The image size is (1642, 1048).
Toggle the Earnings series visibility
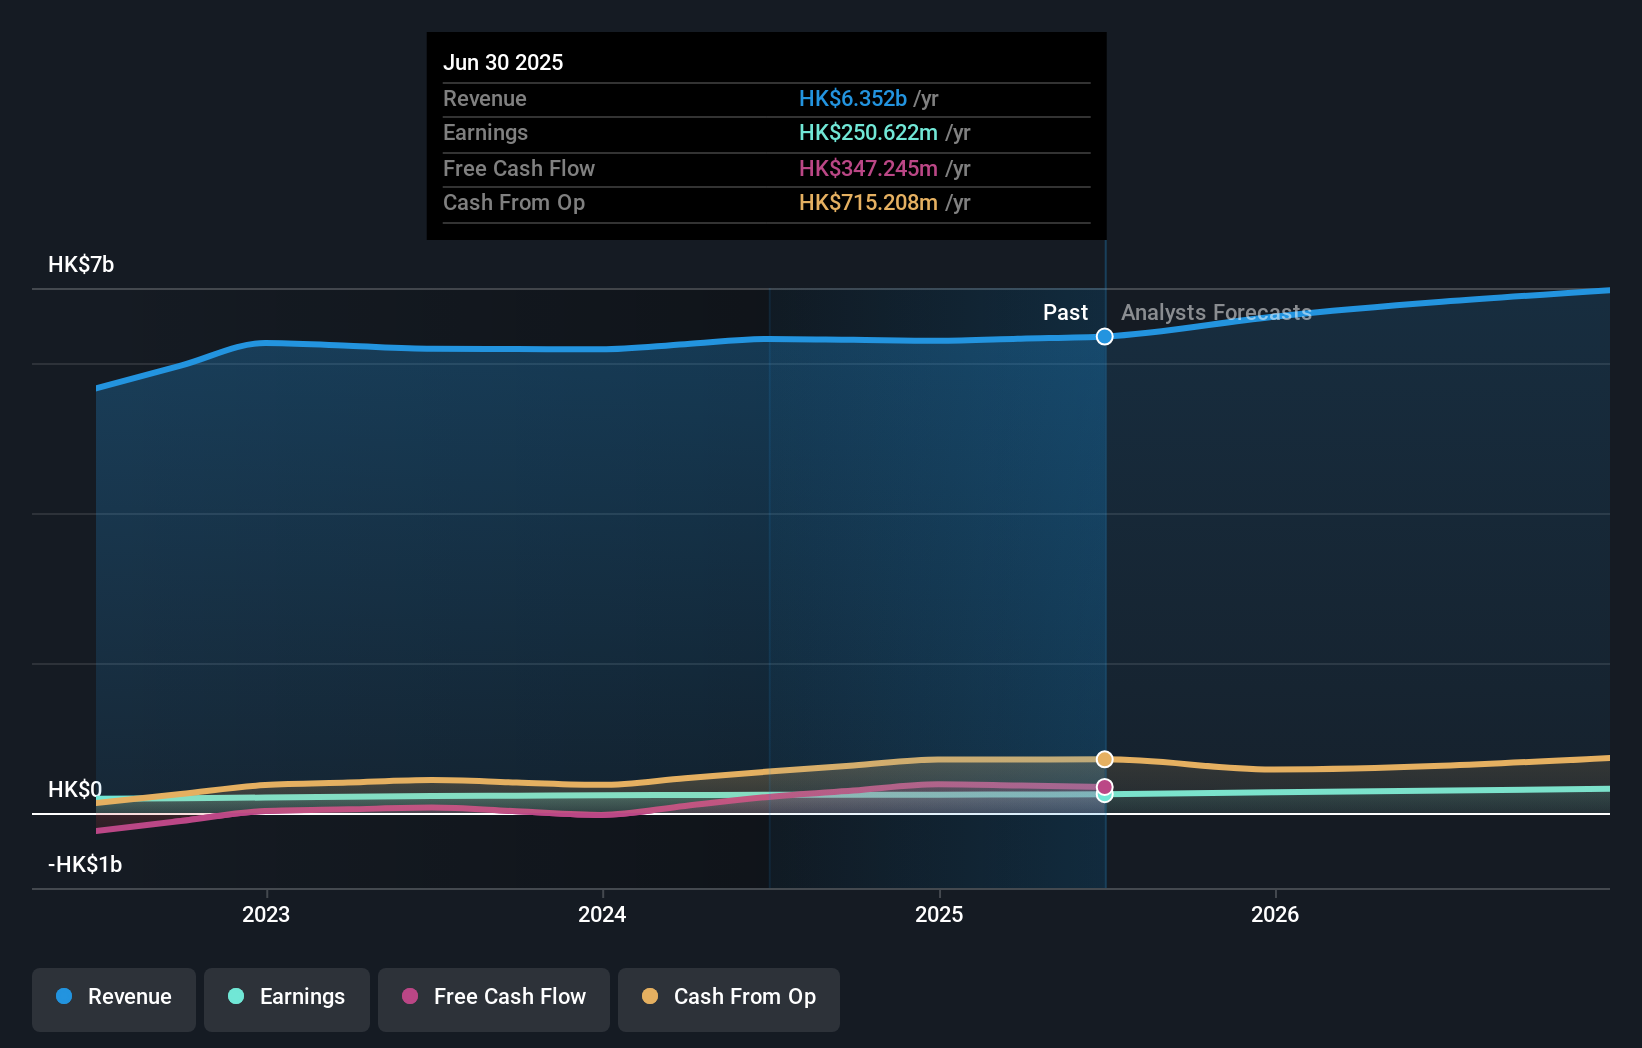pyautogui.click(x=286, y=999)
